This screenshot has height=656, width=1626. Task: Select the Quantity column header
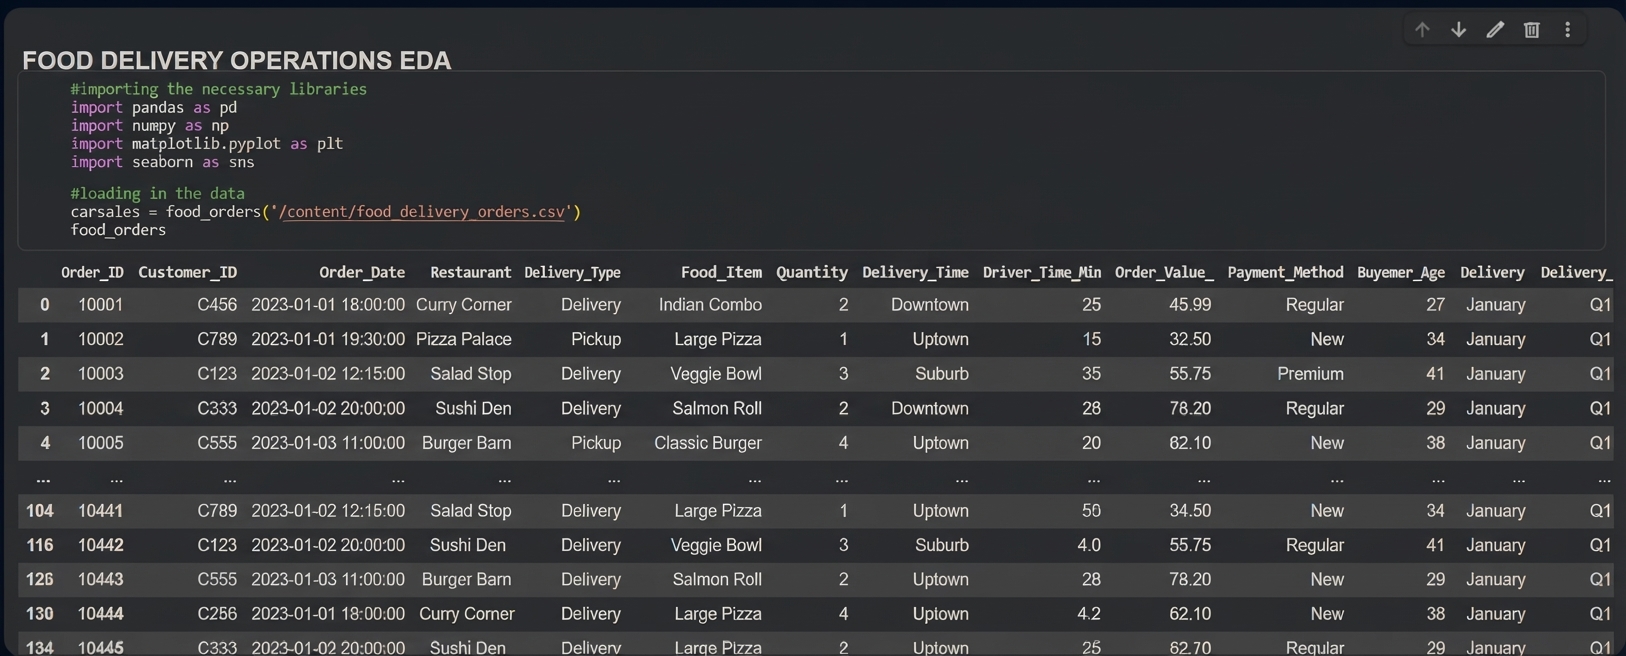coord(812,272)
